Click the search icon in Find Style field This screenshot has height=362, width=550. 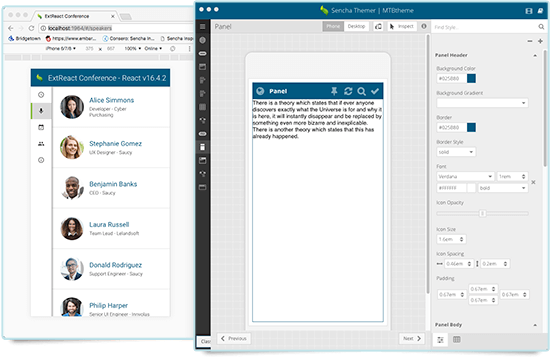click(541, 27)
